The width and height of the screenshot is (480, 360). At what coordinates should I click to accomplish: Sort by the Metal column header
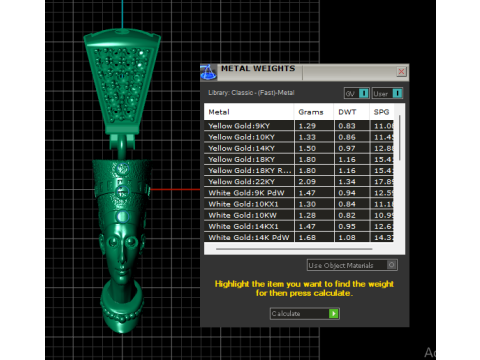(x=249, y=112)
